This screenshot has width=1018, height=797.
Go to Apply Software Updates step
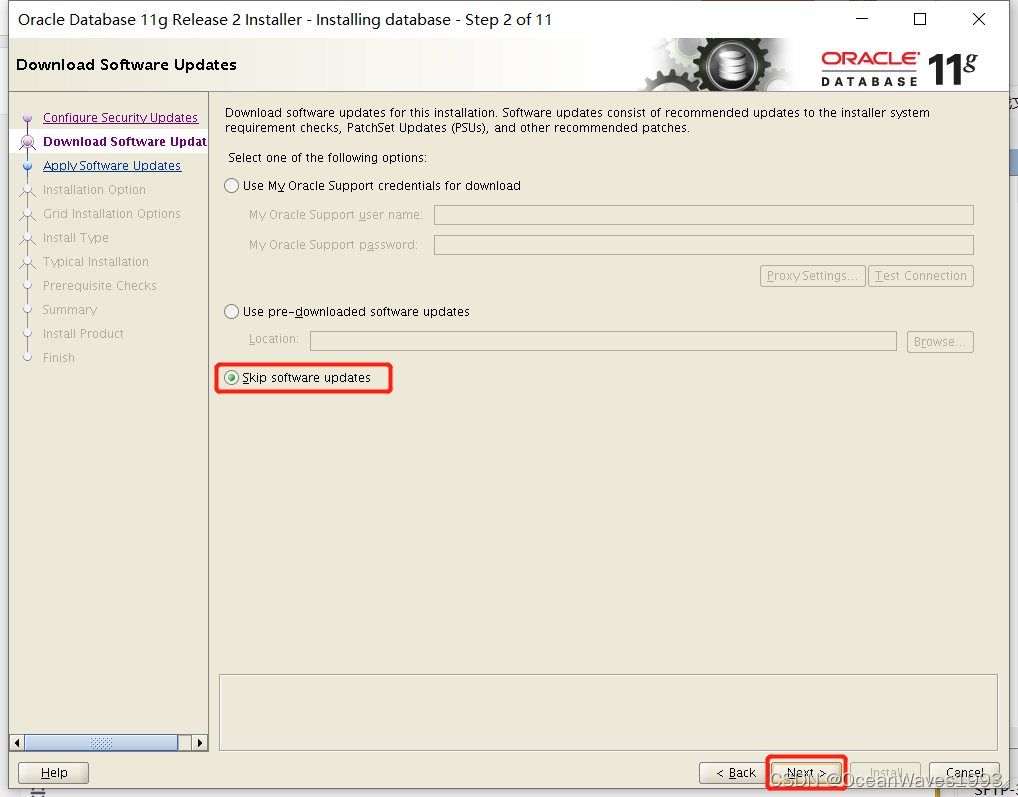(x=112, y=166)
